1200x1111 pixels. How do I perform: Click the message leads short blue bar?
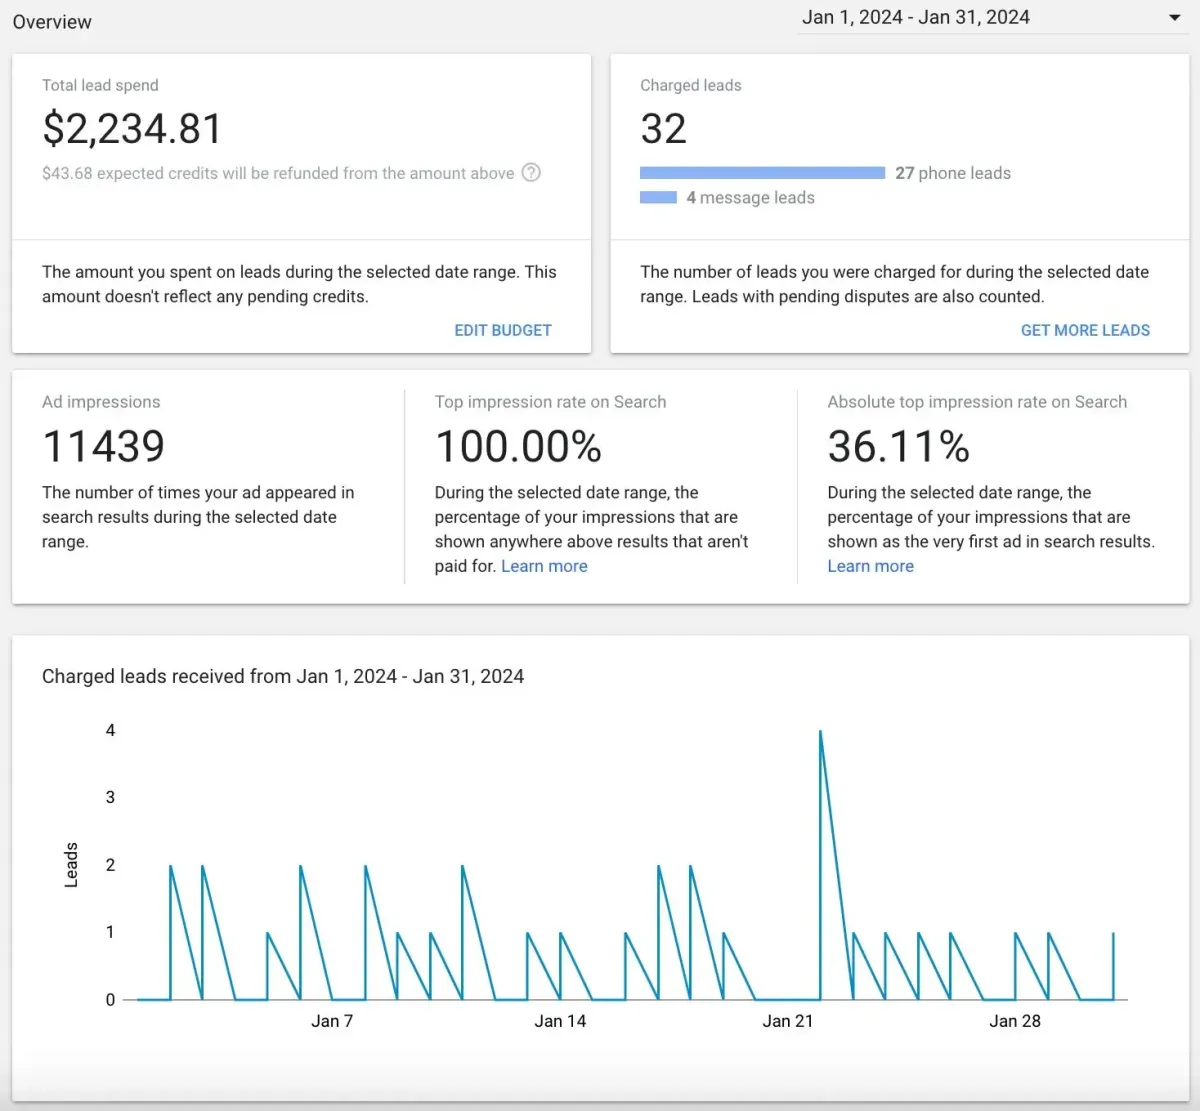click(658, 198)
